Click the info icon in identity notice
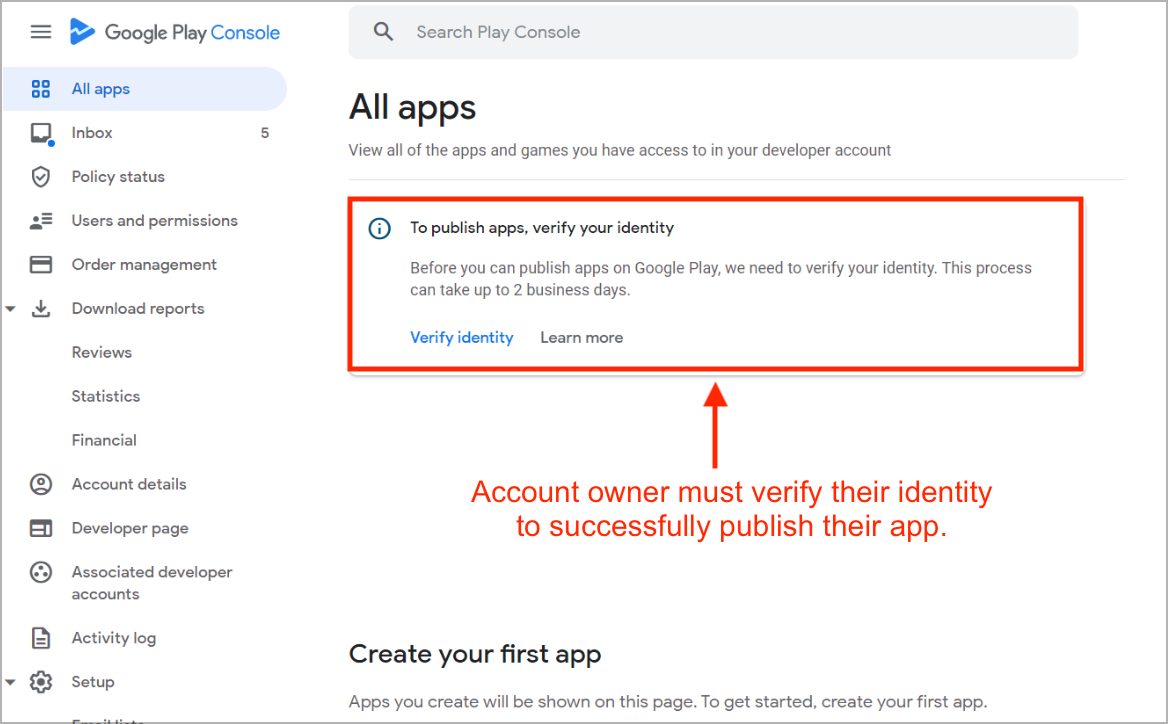The image size is (1168, 724). (x=380, y=229)
